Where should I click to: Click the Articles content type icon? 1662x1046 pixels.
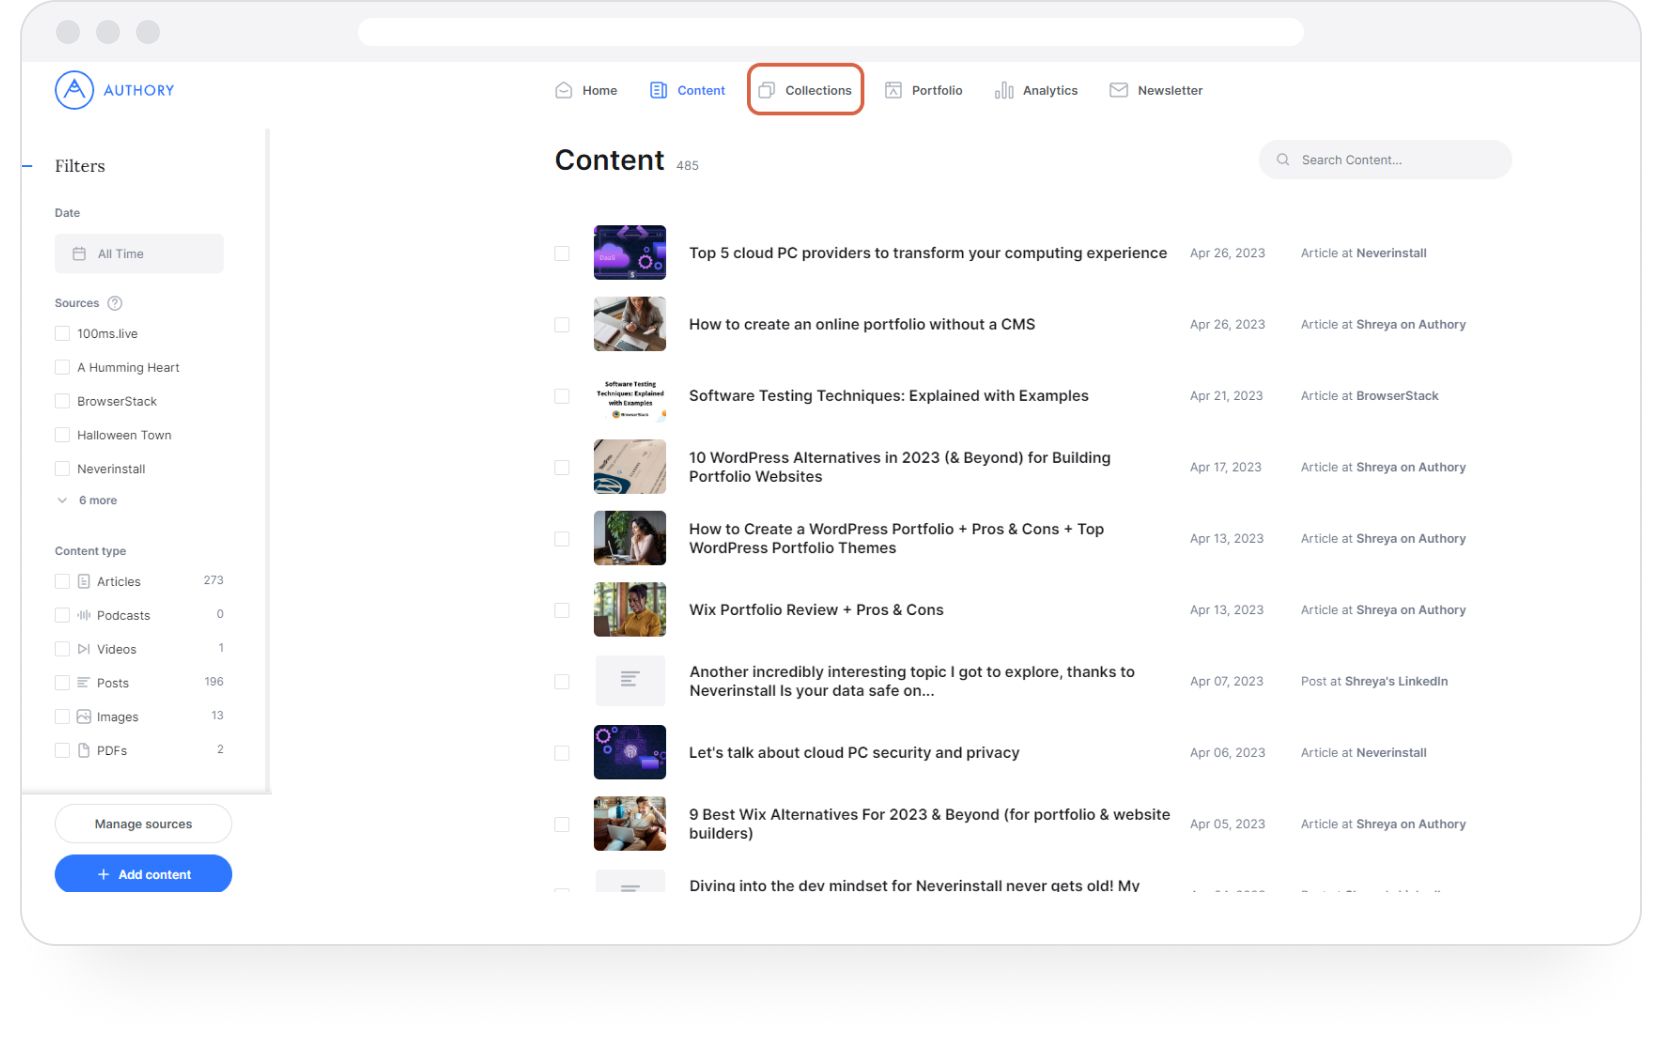(84, 581)
